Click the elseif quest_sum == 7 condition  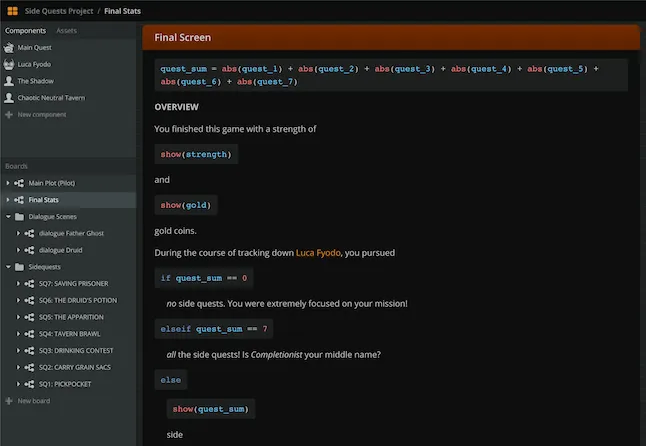214,329
